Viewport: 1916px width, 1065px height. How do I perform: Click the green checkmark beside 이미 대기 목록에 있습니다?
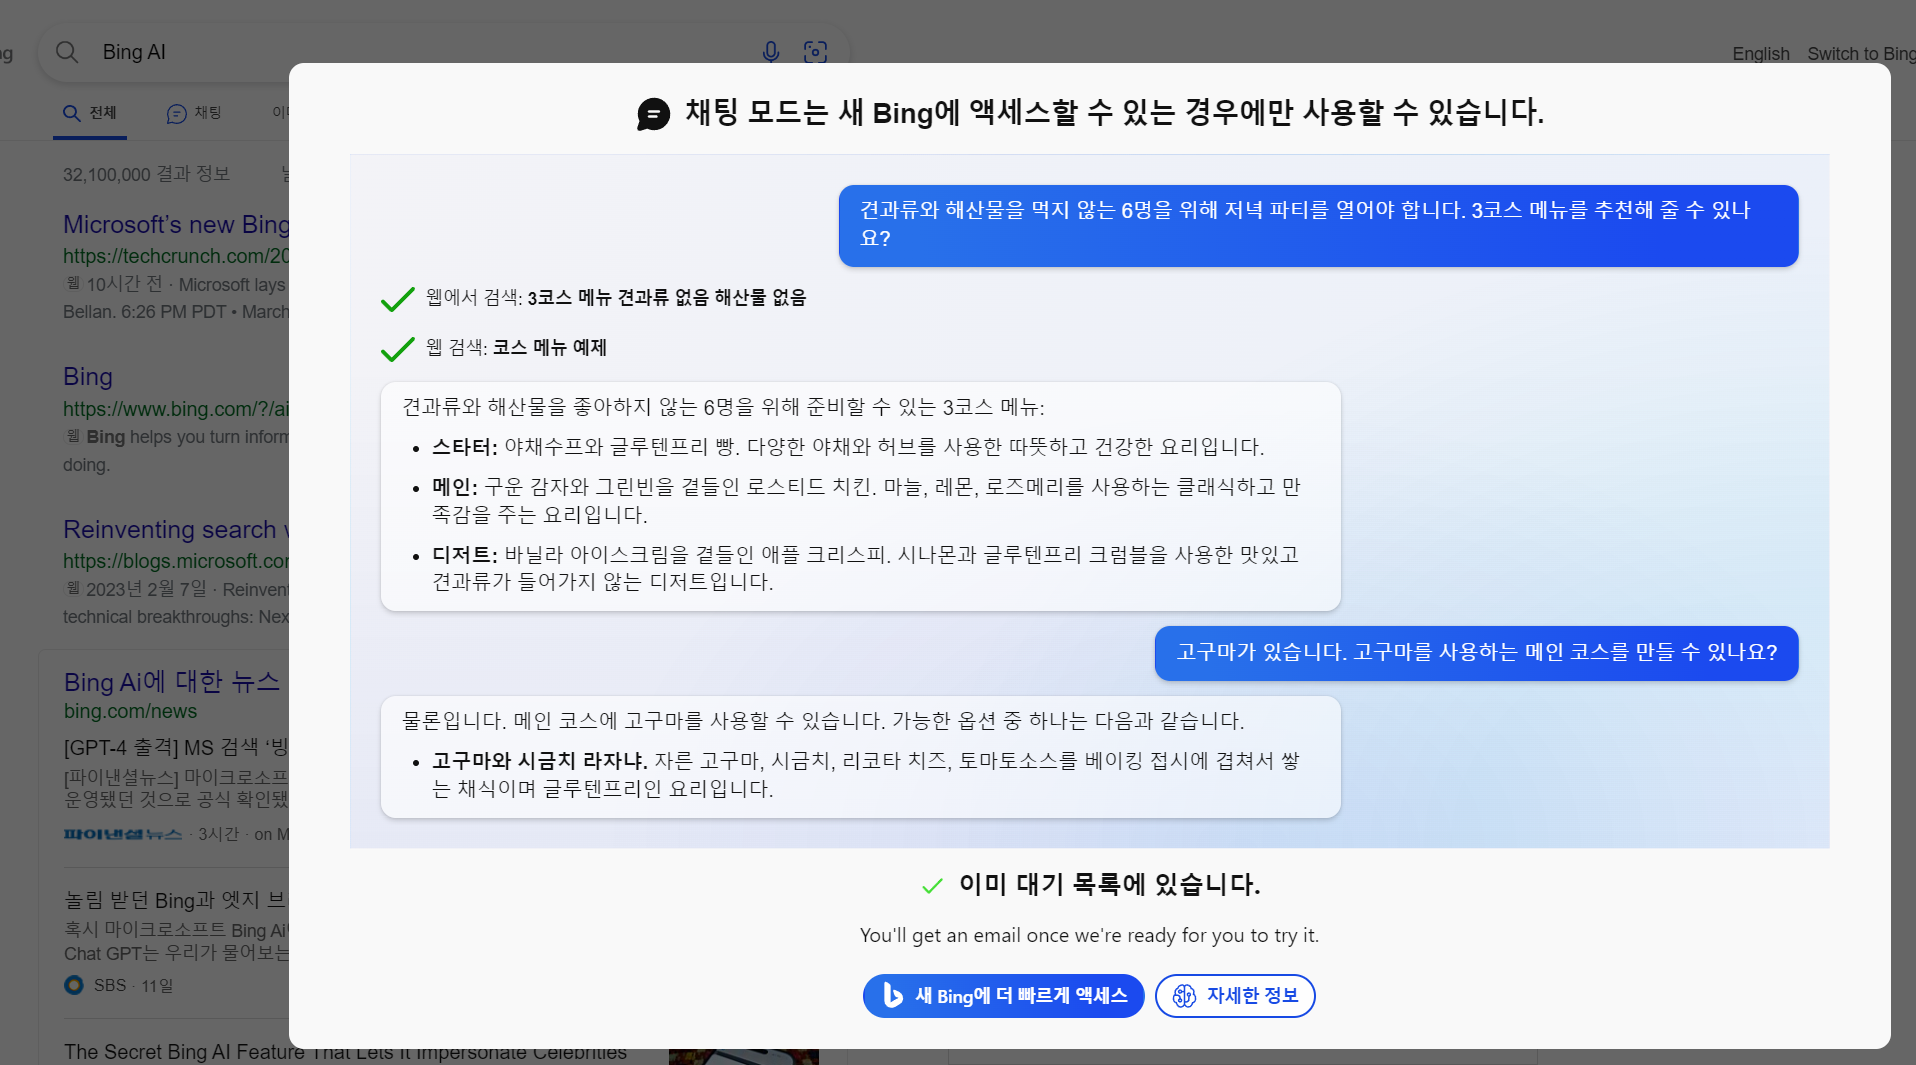click(x=932, y=885)
